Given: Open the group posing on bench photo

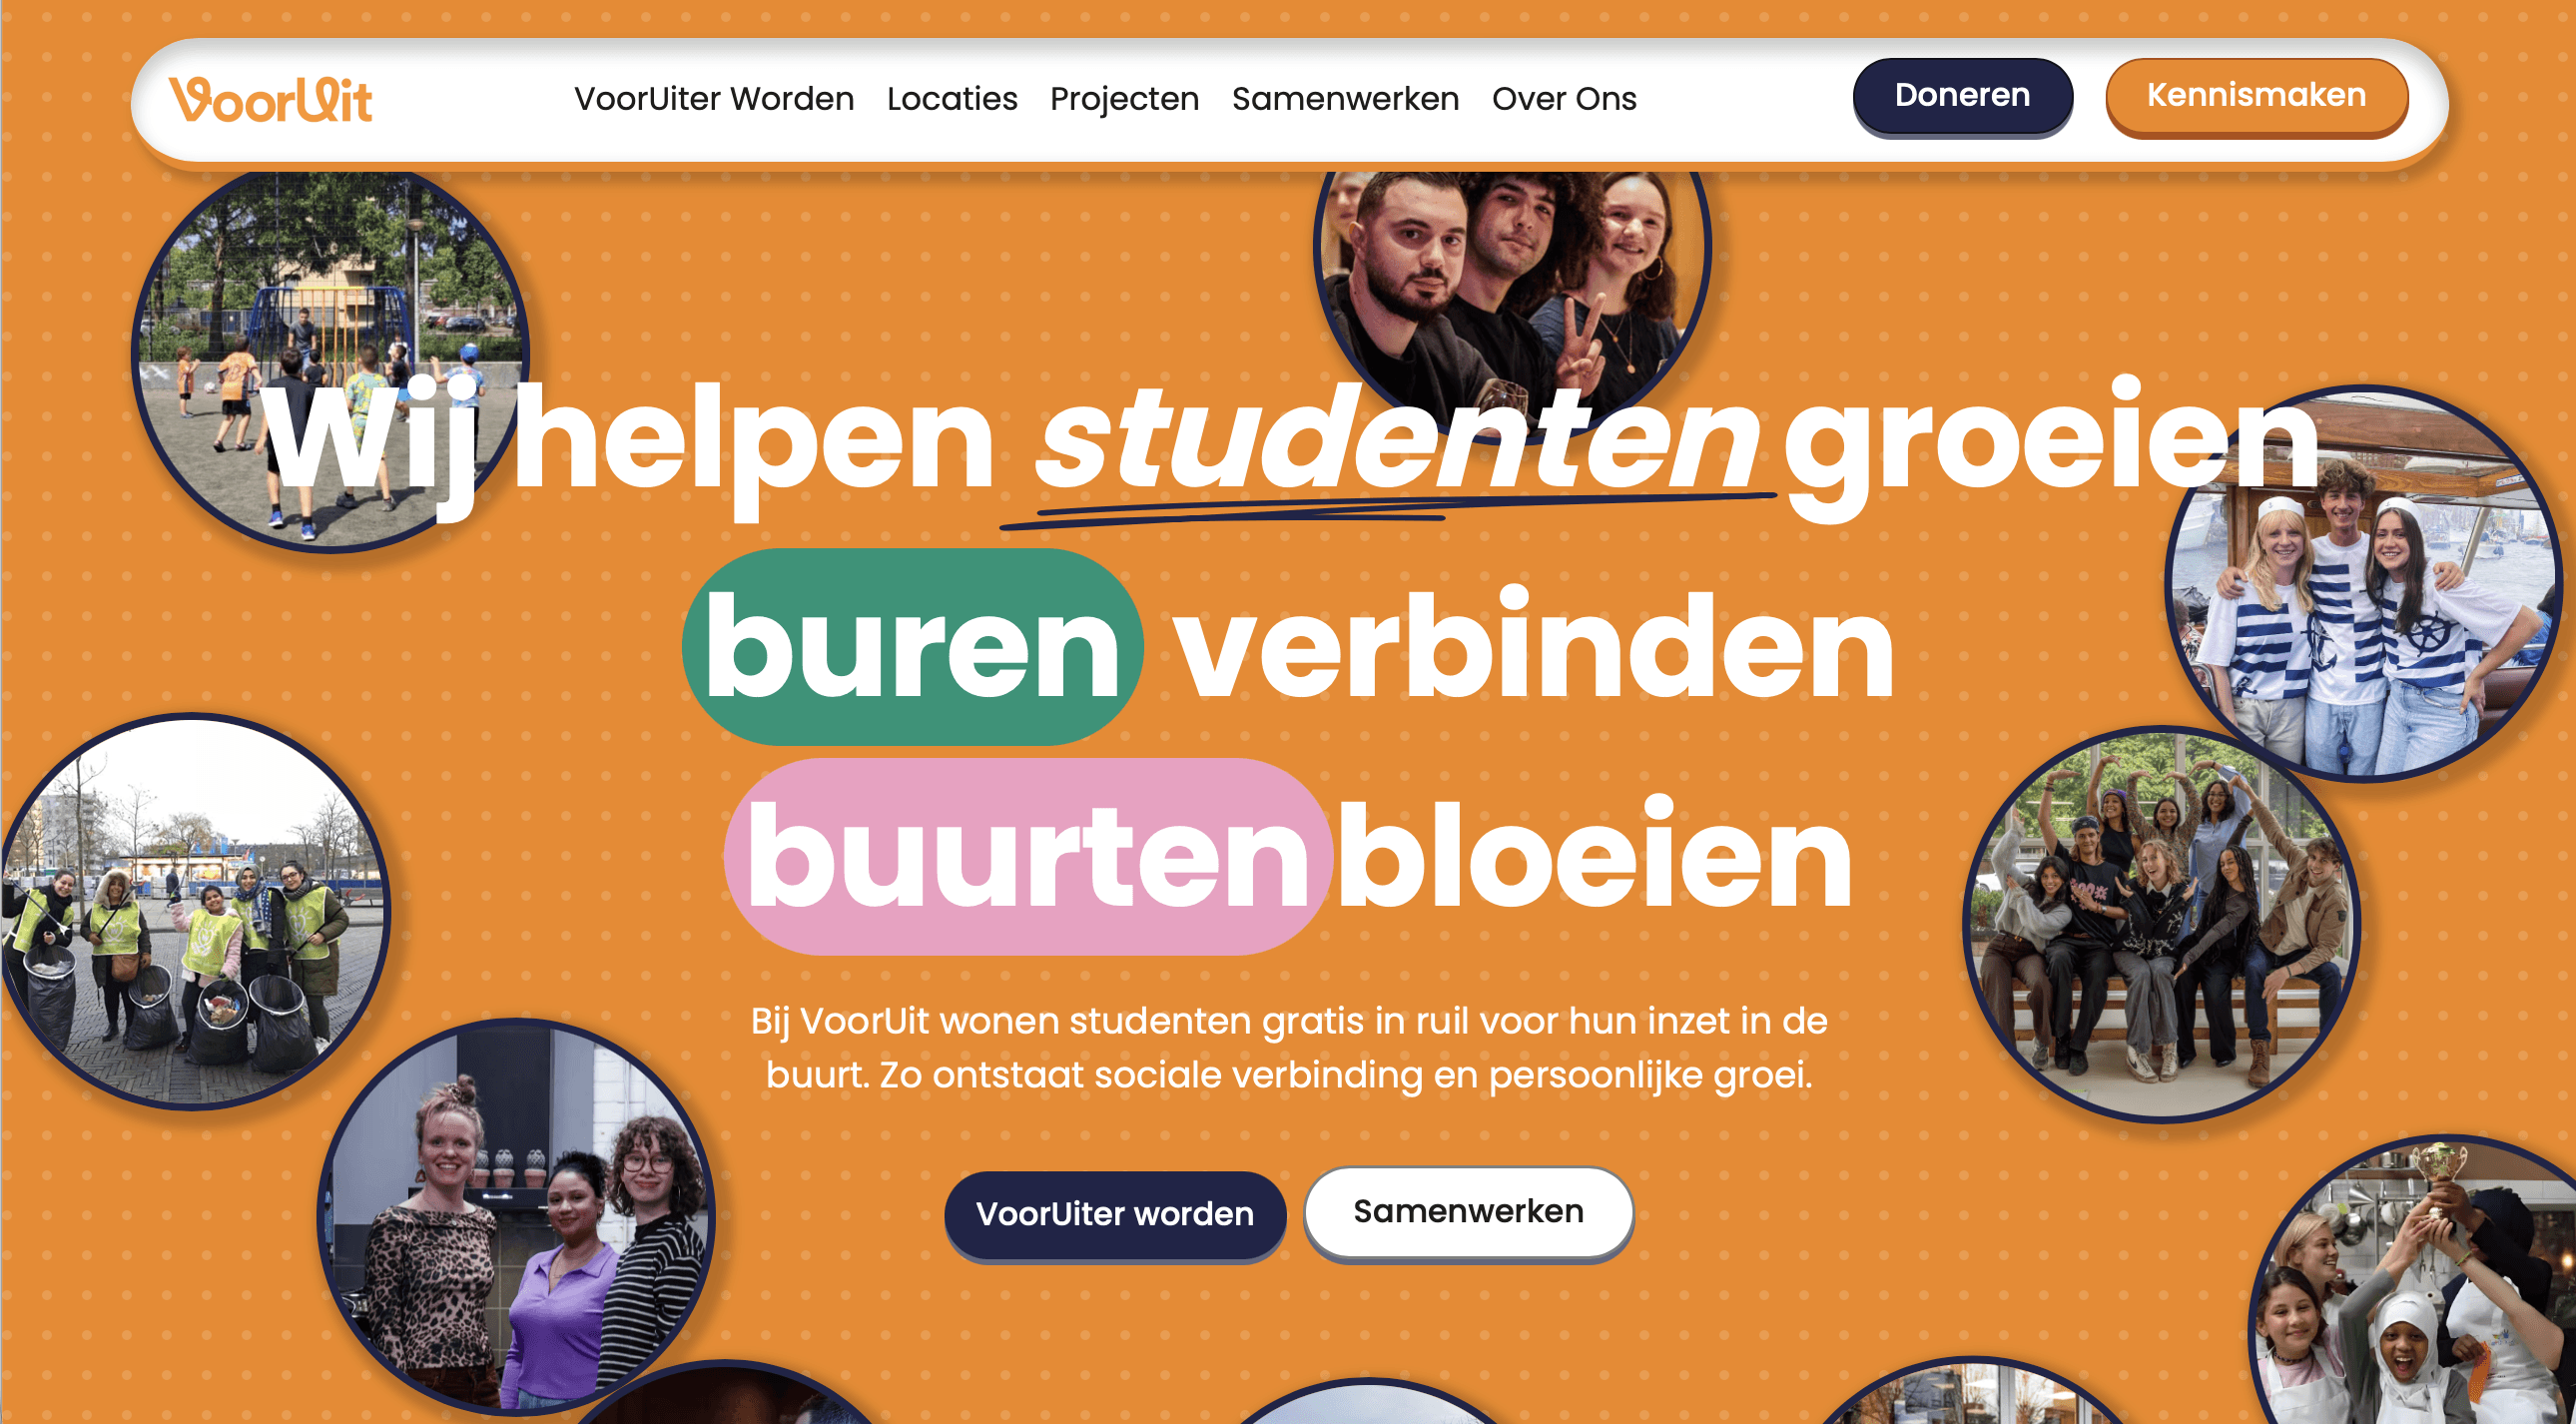Looking at the screenshot, I should tap(2161, 924).
